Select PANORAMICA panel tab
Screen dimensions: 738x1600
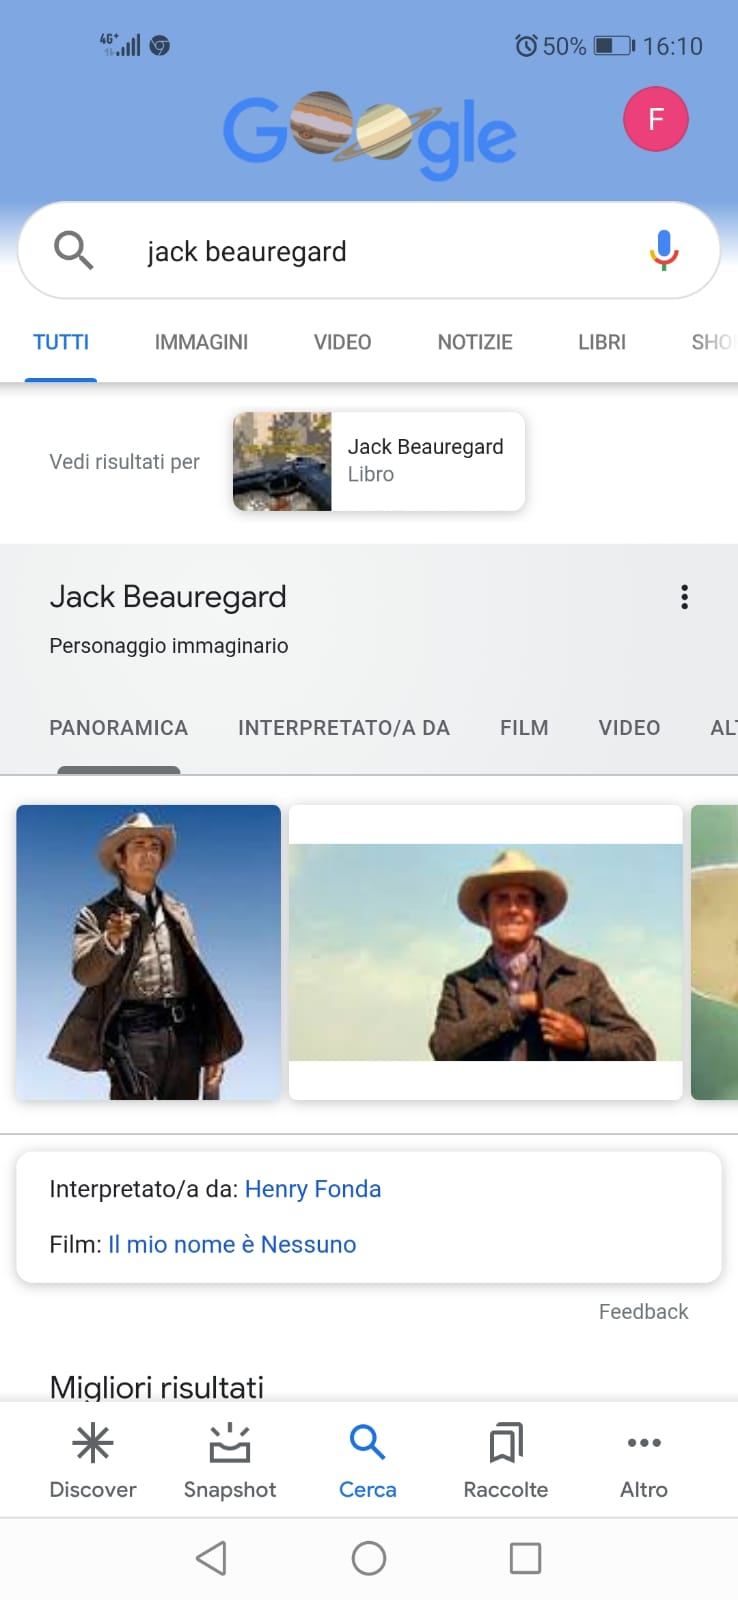[x=119, y=728]
